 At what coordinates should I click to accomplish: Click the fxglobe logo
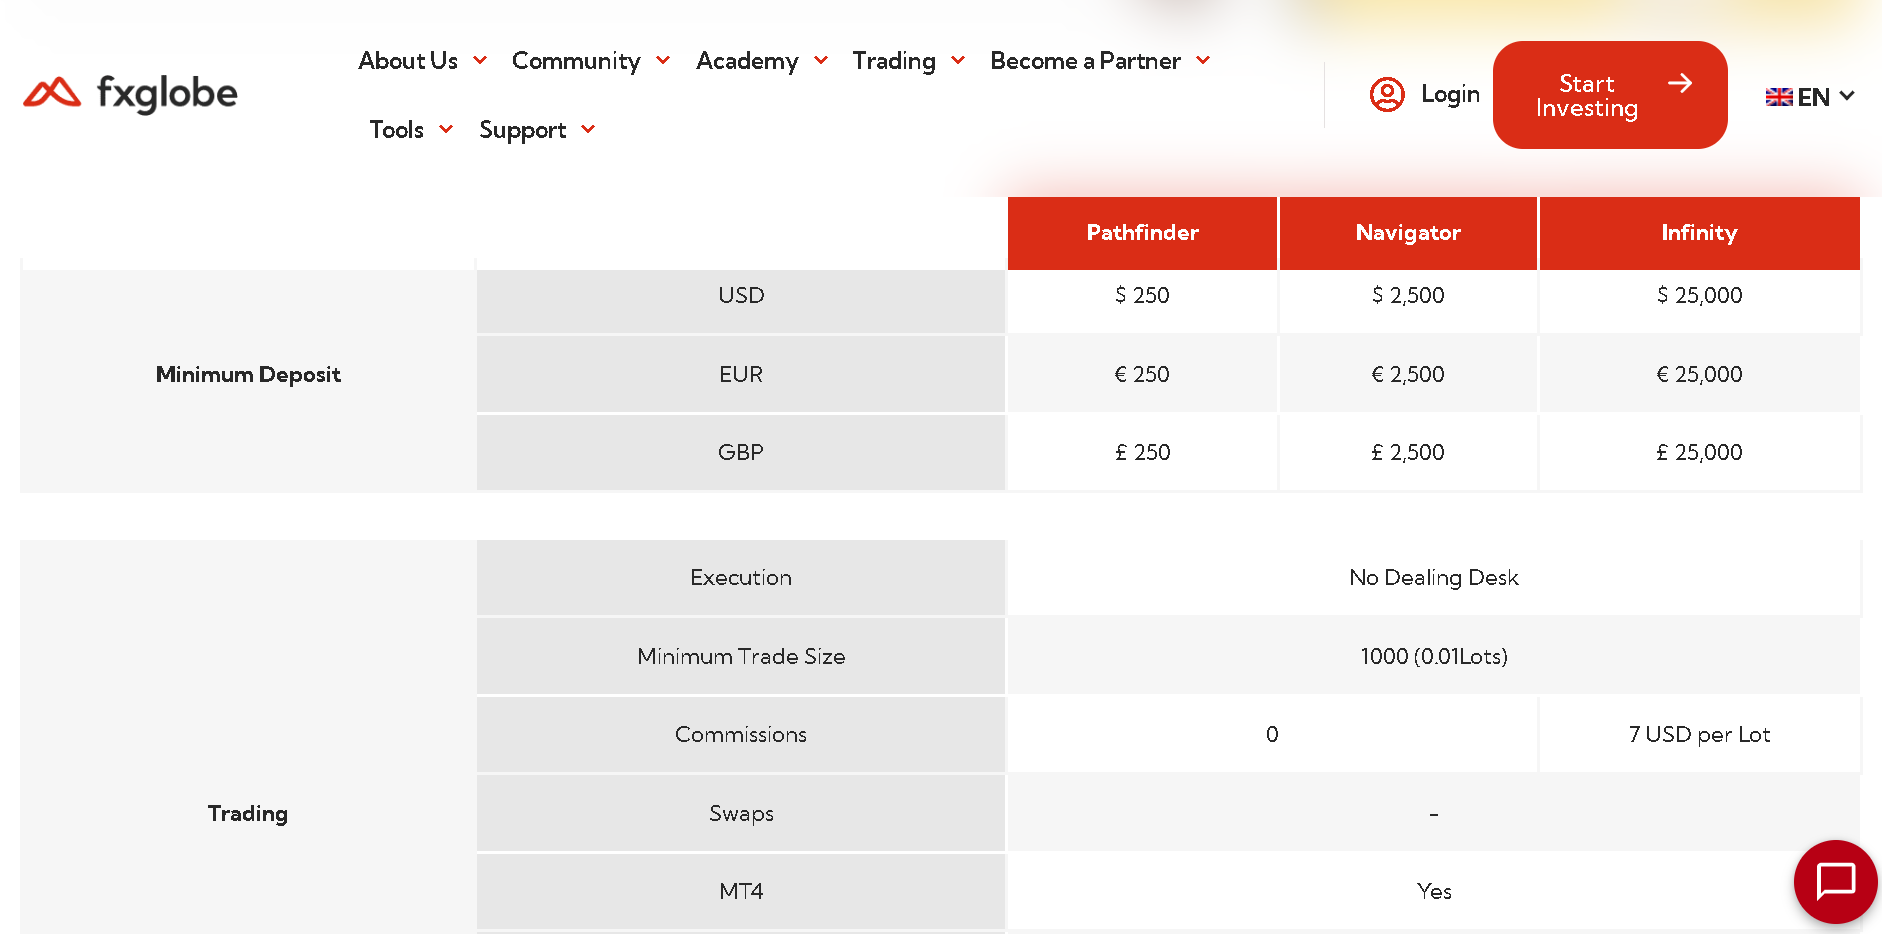coord(130,94)
